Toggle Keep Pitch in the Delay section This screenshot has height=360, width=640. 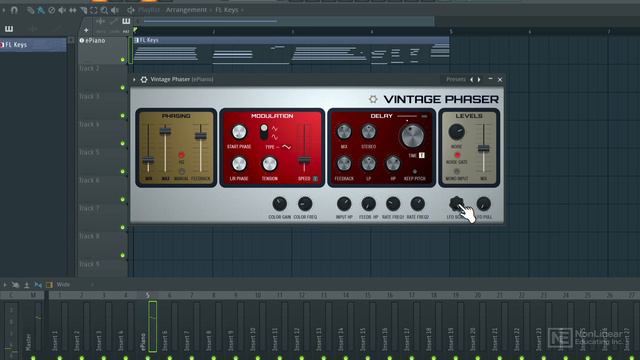click(415, 172)
